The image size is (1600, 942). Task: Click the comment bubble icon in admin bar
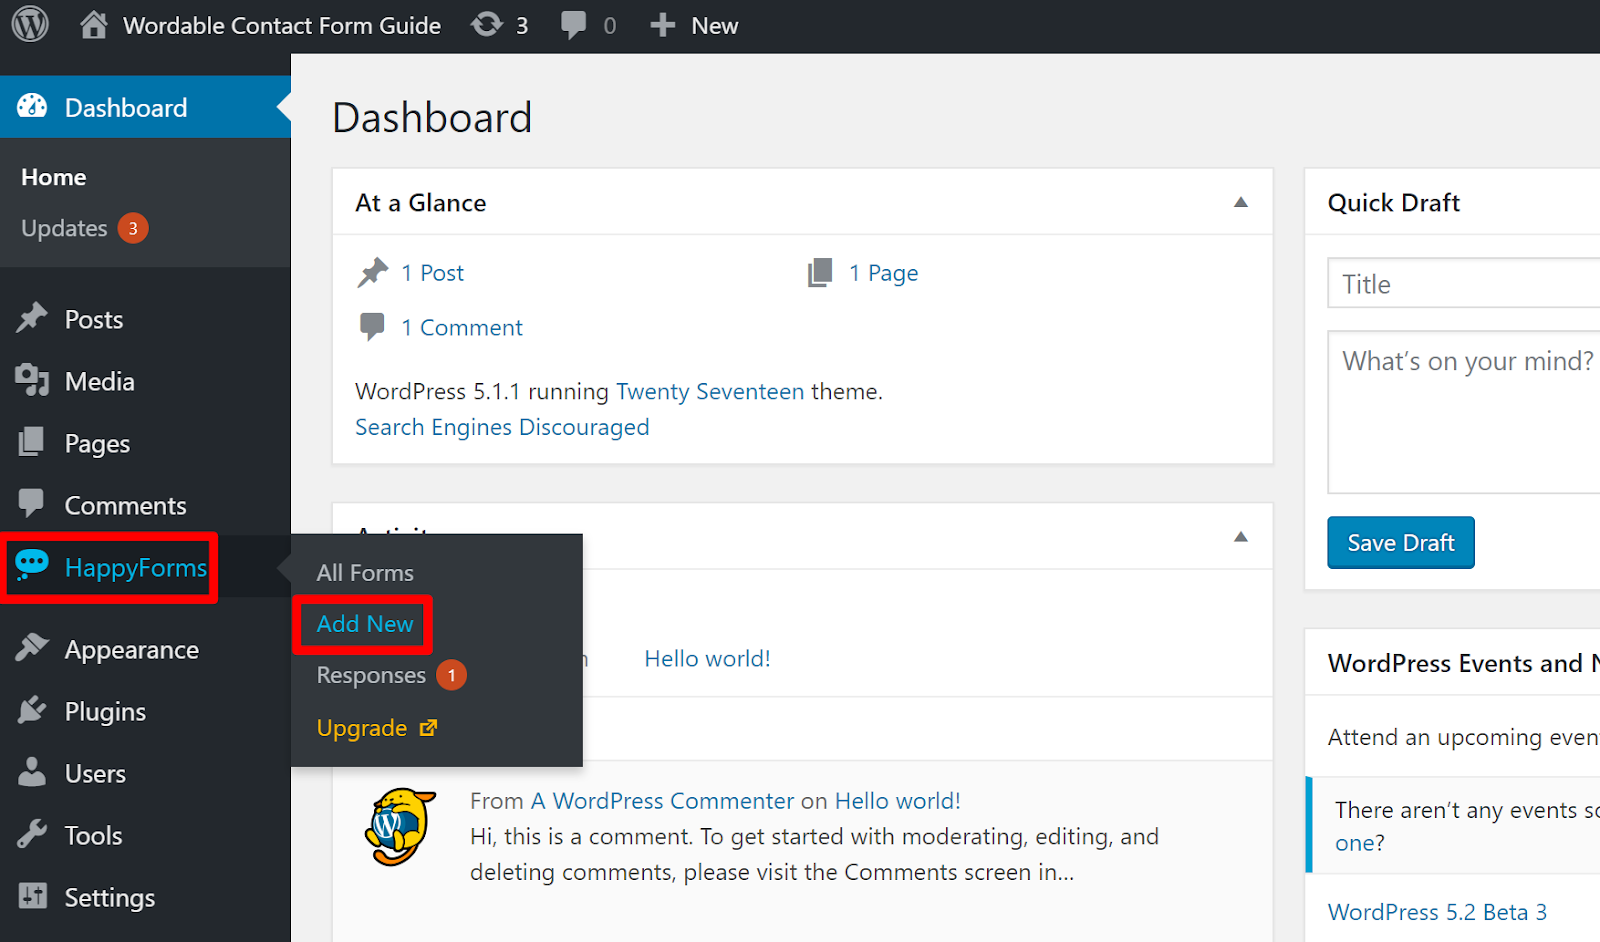(x=571, y=24)
